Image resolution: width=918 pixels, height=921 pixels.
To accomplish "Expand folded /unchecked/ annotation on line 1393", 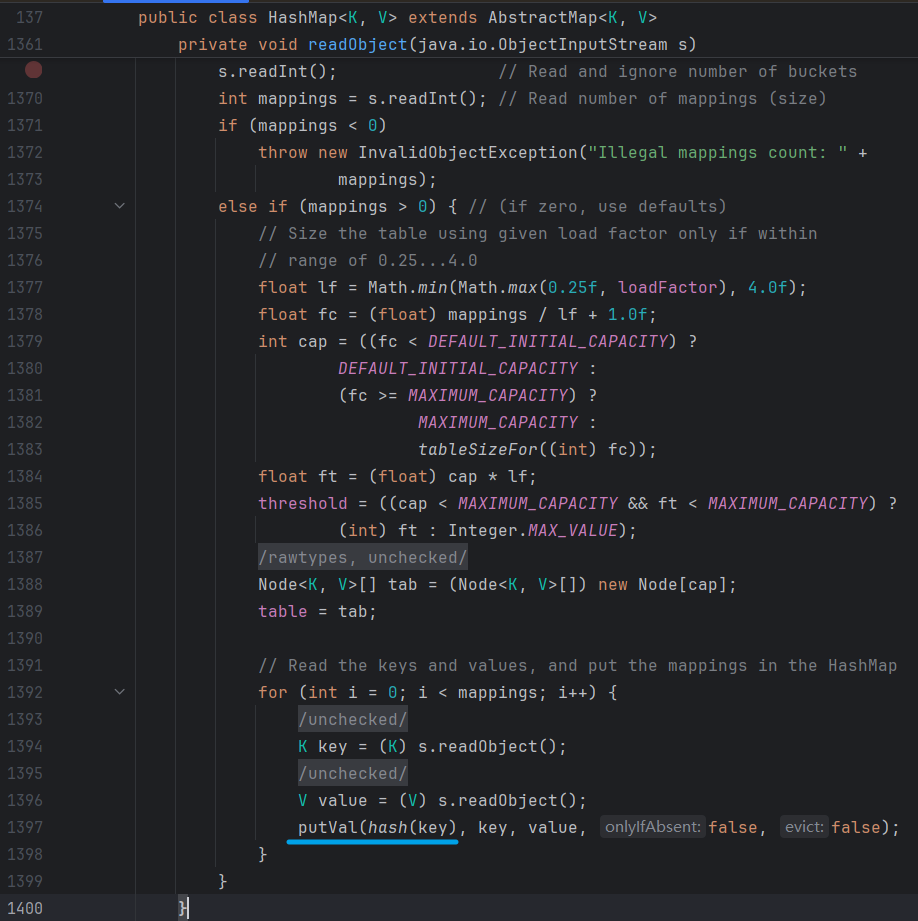I will click(352, 719).
